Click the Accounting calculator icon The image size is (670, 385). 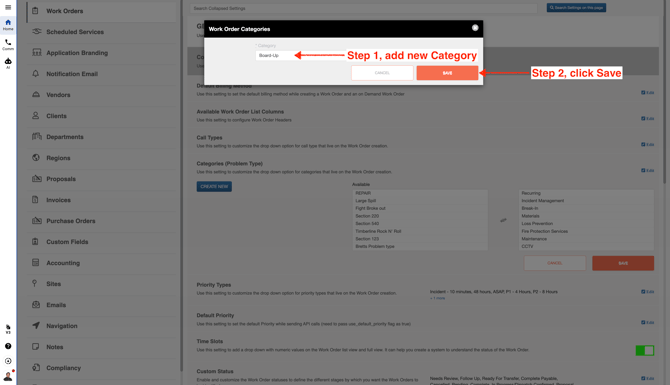pyautogui.click(x=35, y=262)
